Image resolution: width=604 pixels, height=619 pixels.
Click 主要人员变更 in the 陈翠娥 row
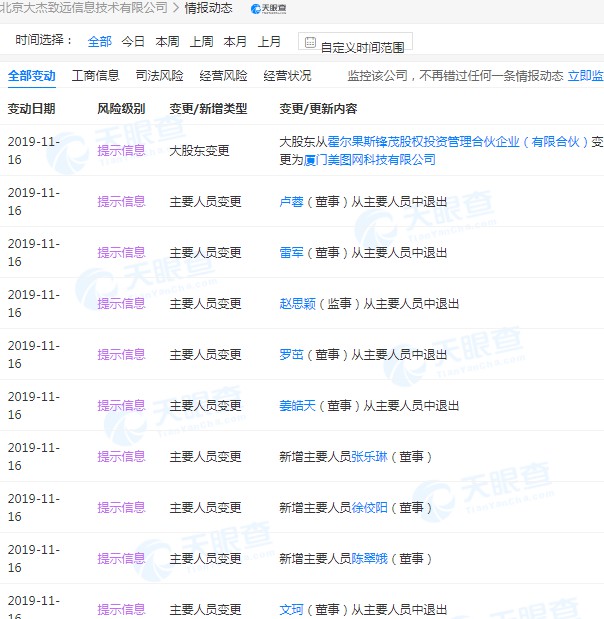coord(205,559)
